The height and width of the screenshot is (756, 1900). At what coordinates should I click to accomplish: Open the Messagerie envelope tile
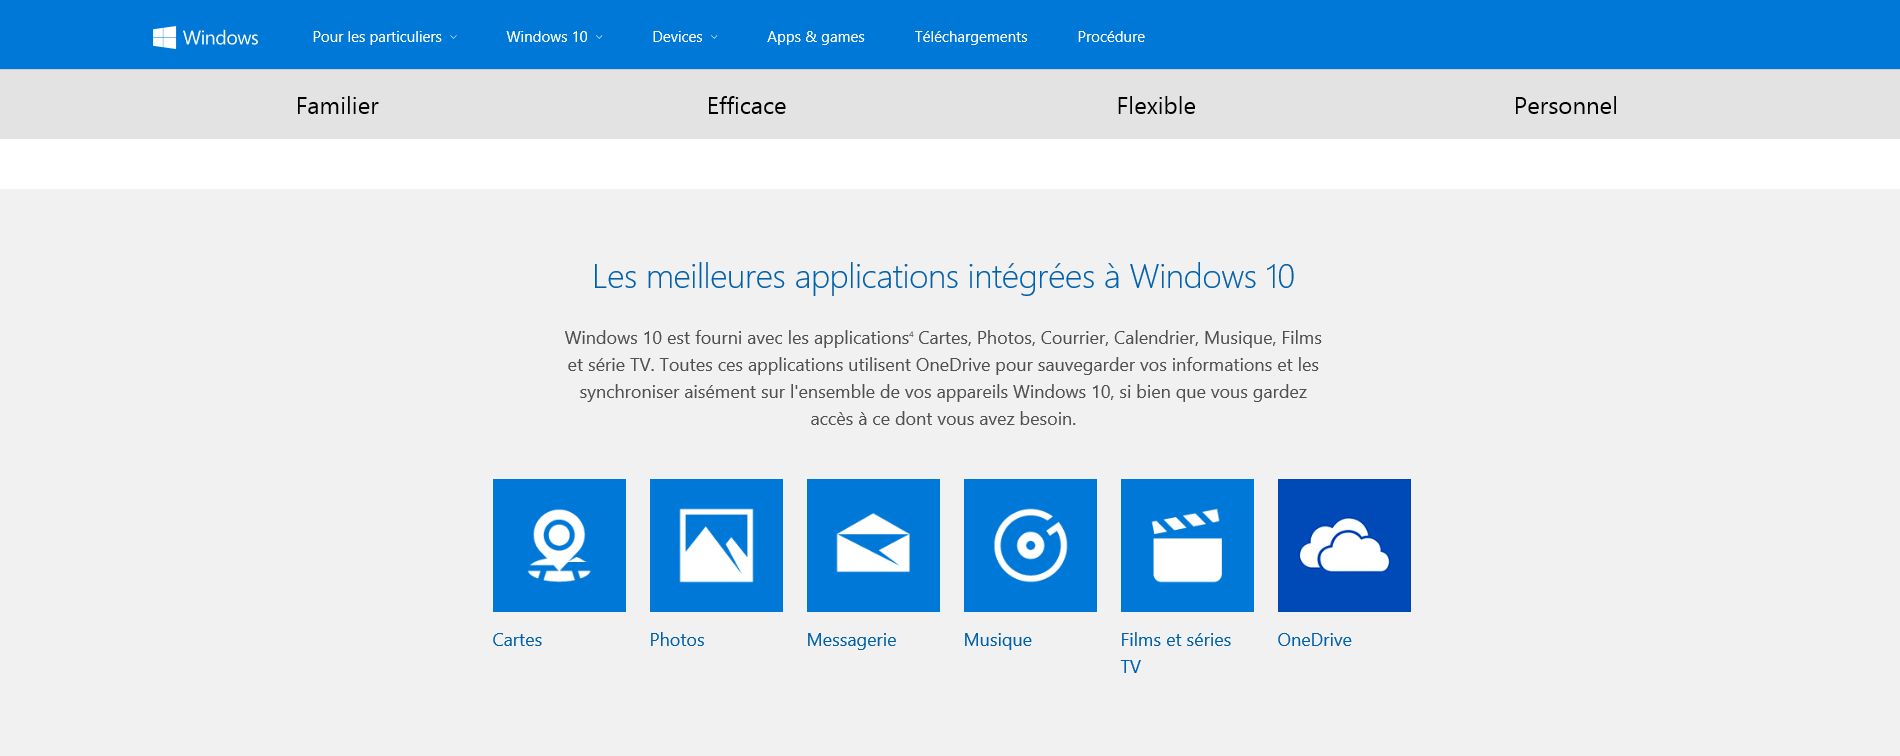pyautogui.click(x=873, y=545)
